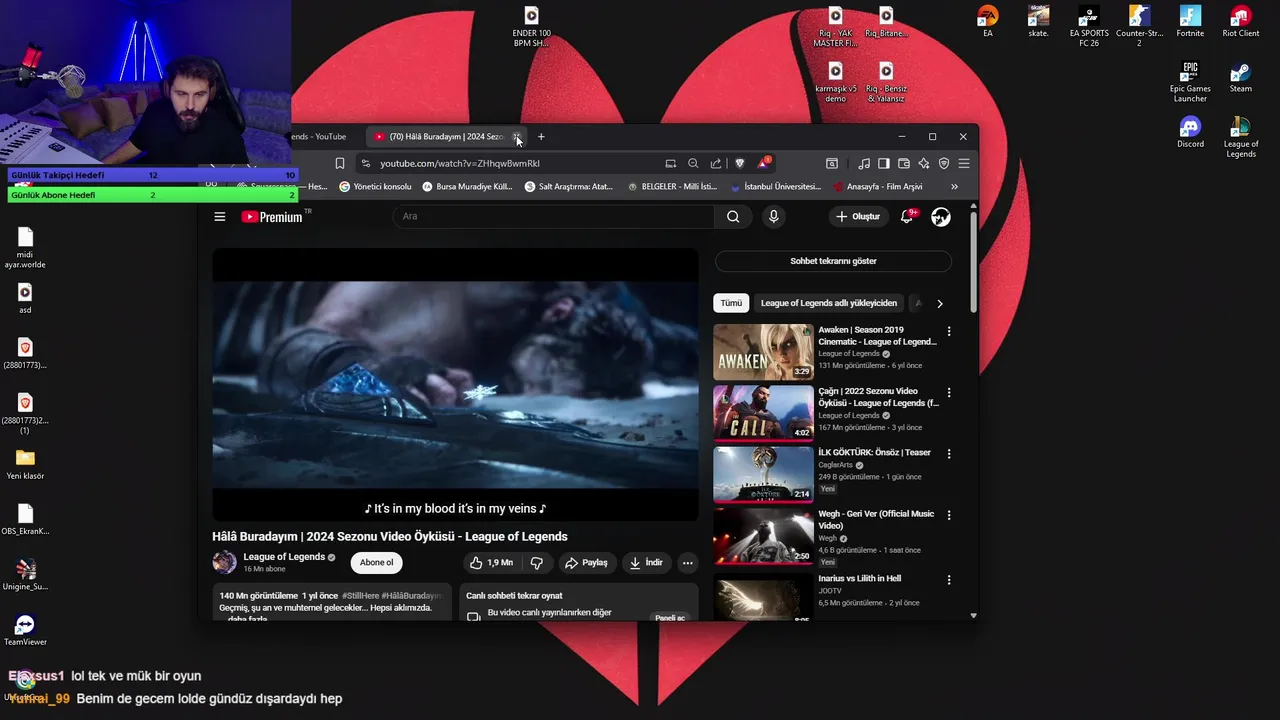
Task: Start voice search with the microphone icon
Action: [x=773, y=217]
